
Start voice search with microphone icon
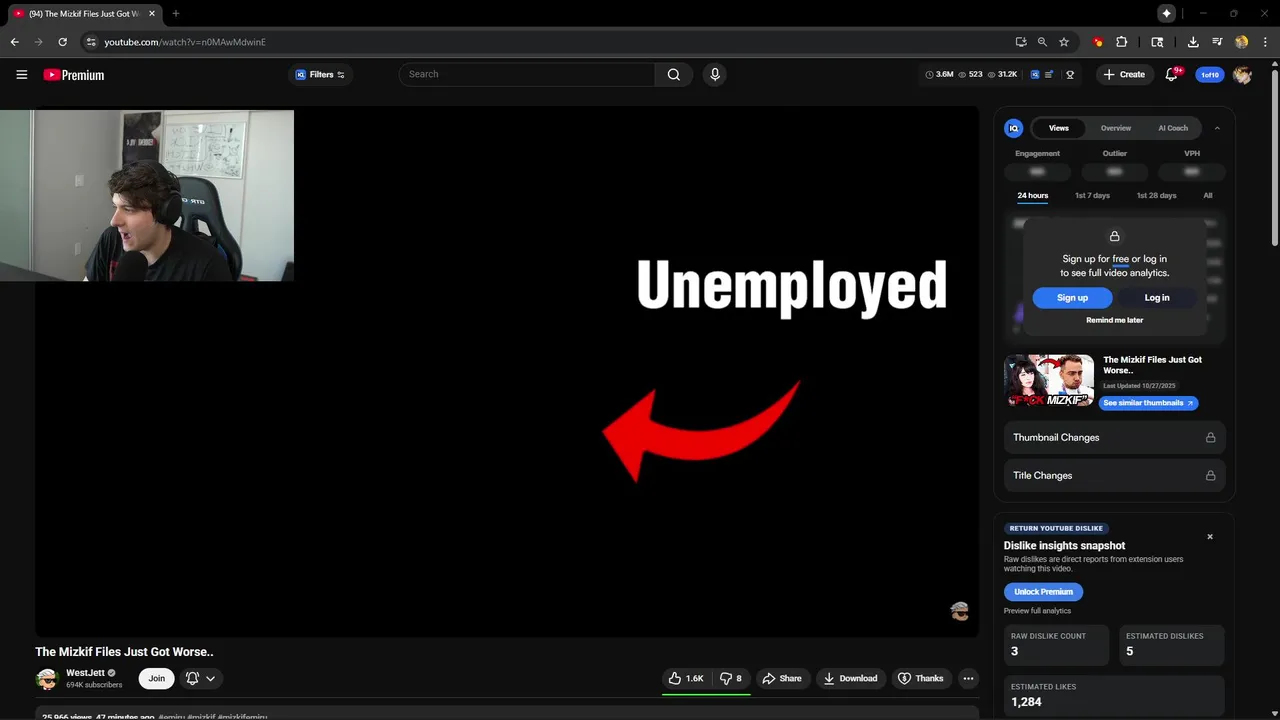coord(714,74)
